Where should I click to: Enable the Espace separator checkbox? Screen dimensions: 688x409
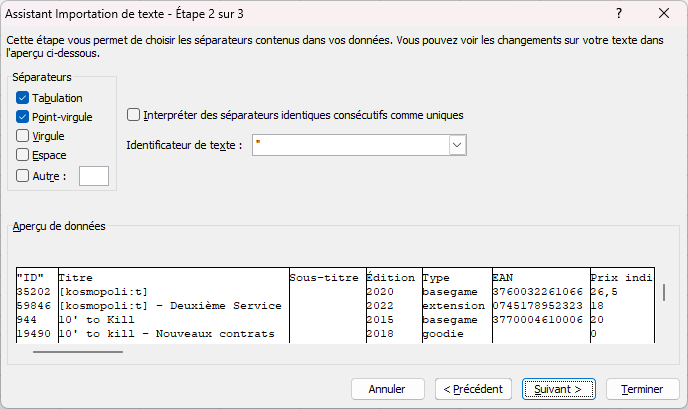pos(23,155)
